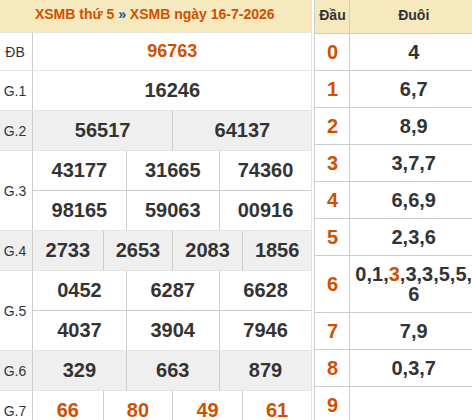Click the Đuôi column header
This screenshot has height=420, width=472.
coord(413,15)
